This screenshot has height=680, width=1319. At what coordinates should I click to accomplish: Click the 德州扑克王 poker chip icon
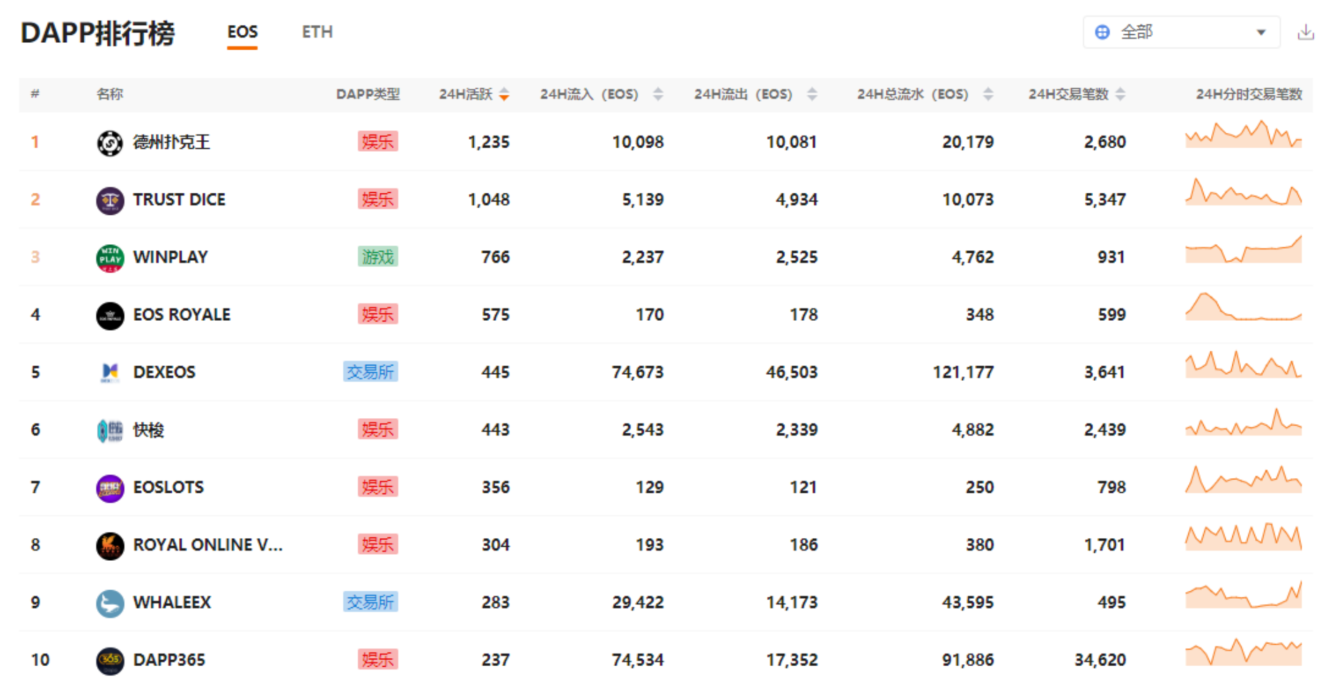[x=110, y=143]
